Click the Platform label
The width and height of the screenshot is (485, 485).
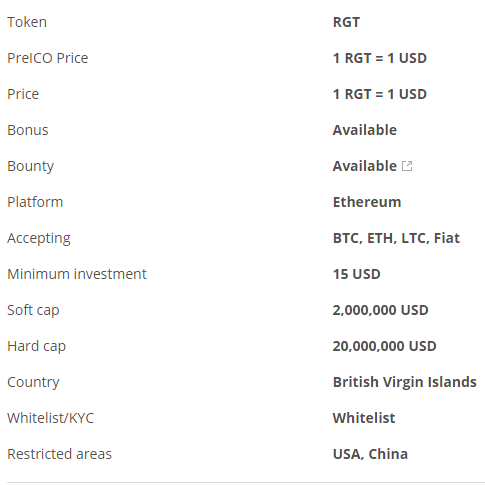35,202
